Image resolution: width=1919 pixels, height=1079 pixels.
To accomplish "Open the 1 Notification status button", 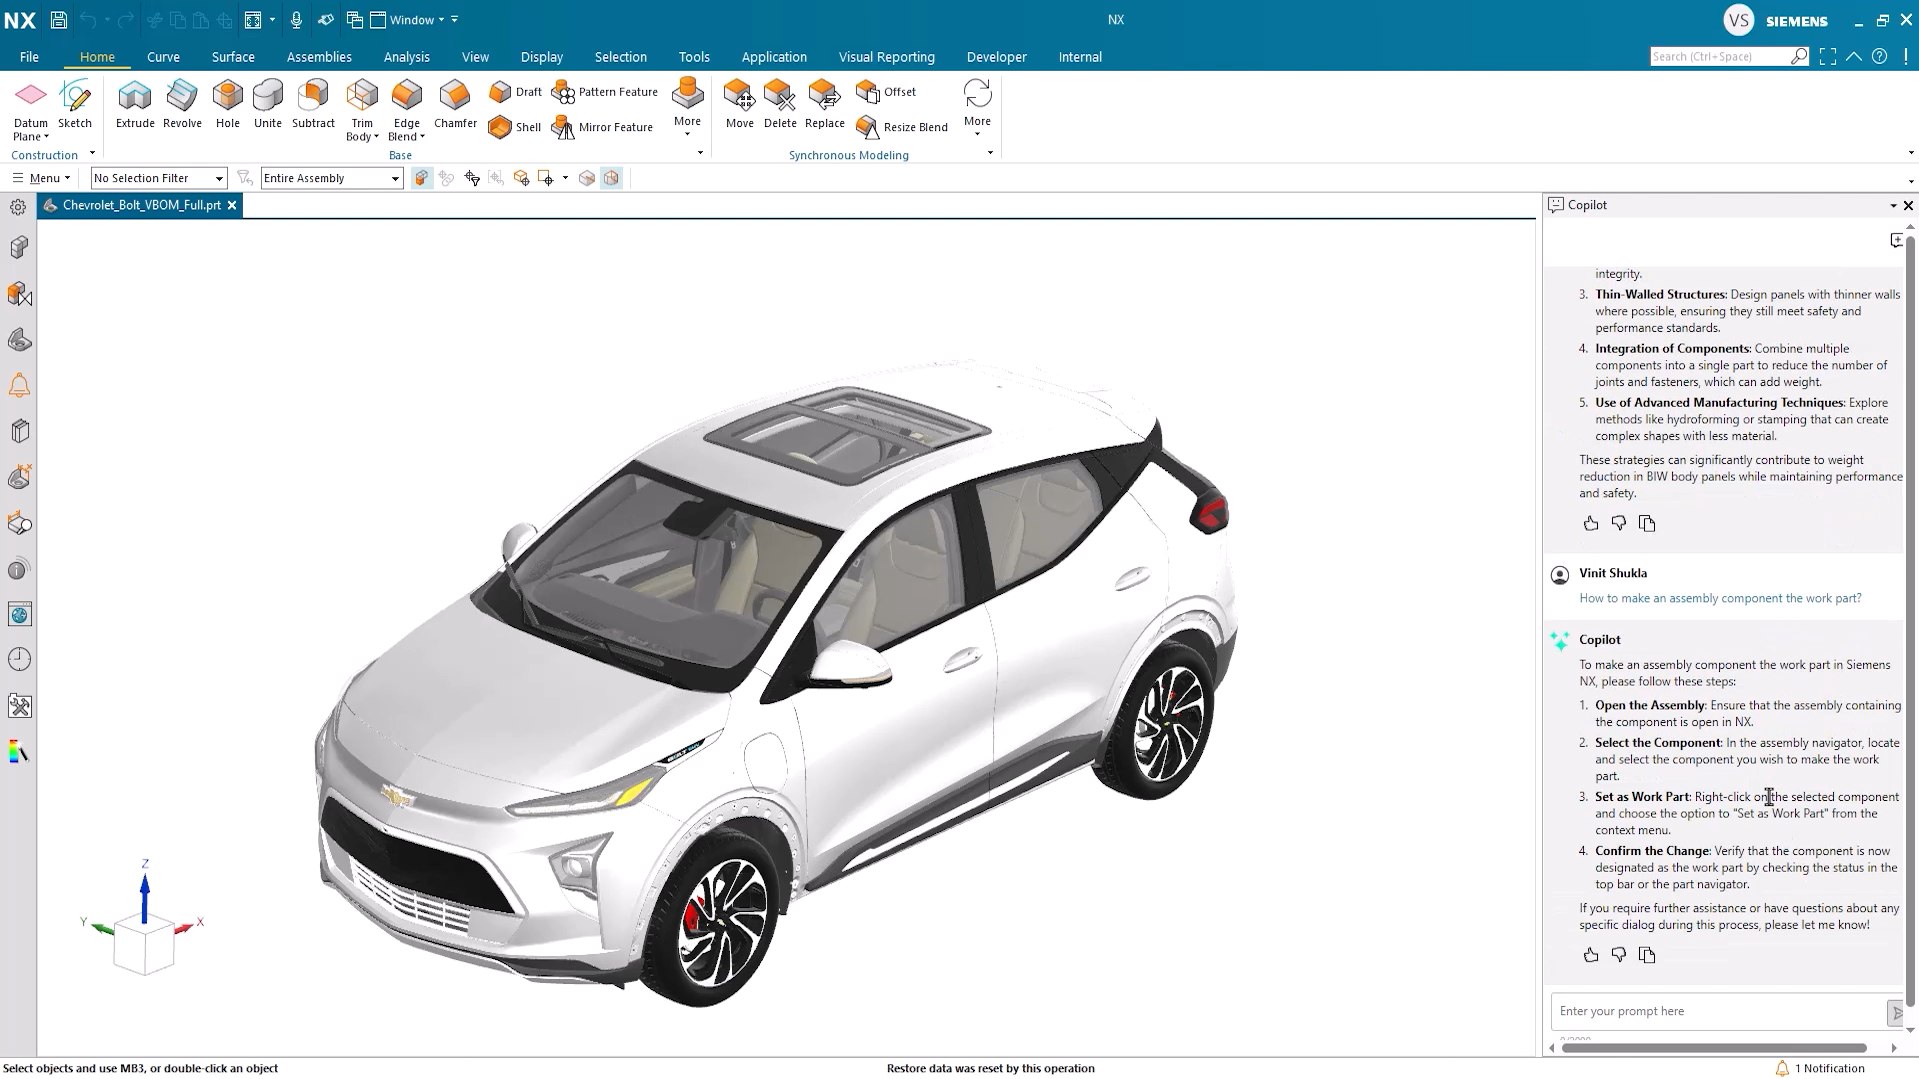I will (x=1820, y=1068).
